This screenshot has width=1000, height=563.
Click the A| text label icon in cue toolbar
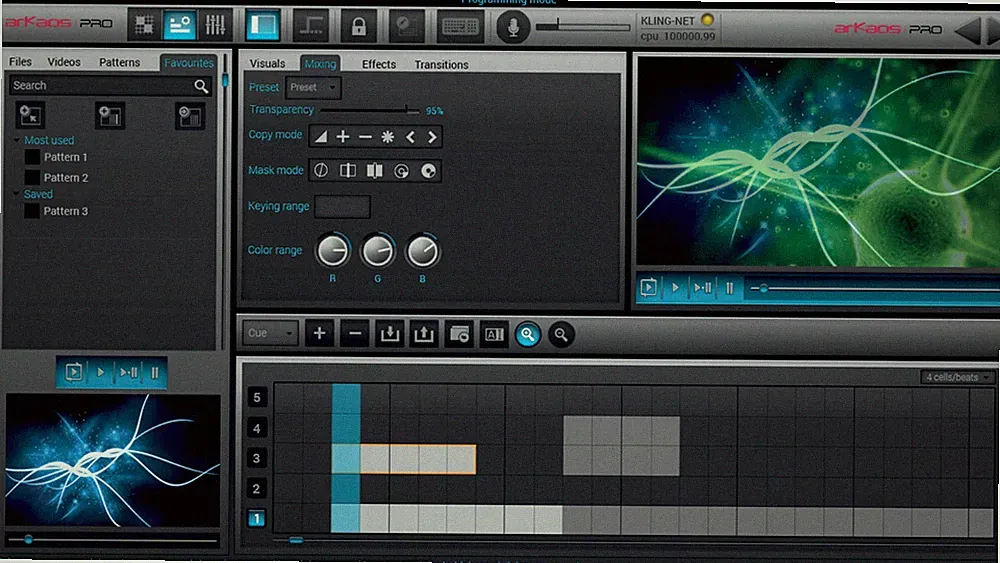pos(494,334)
